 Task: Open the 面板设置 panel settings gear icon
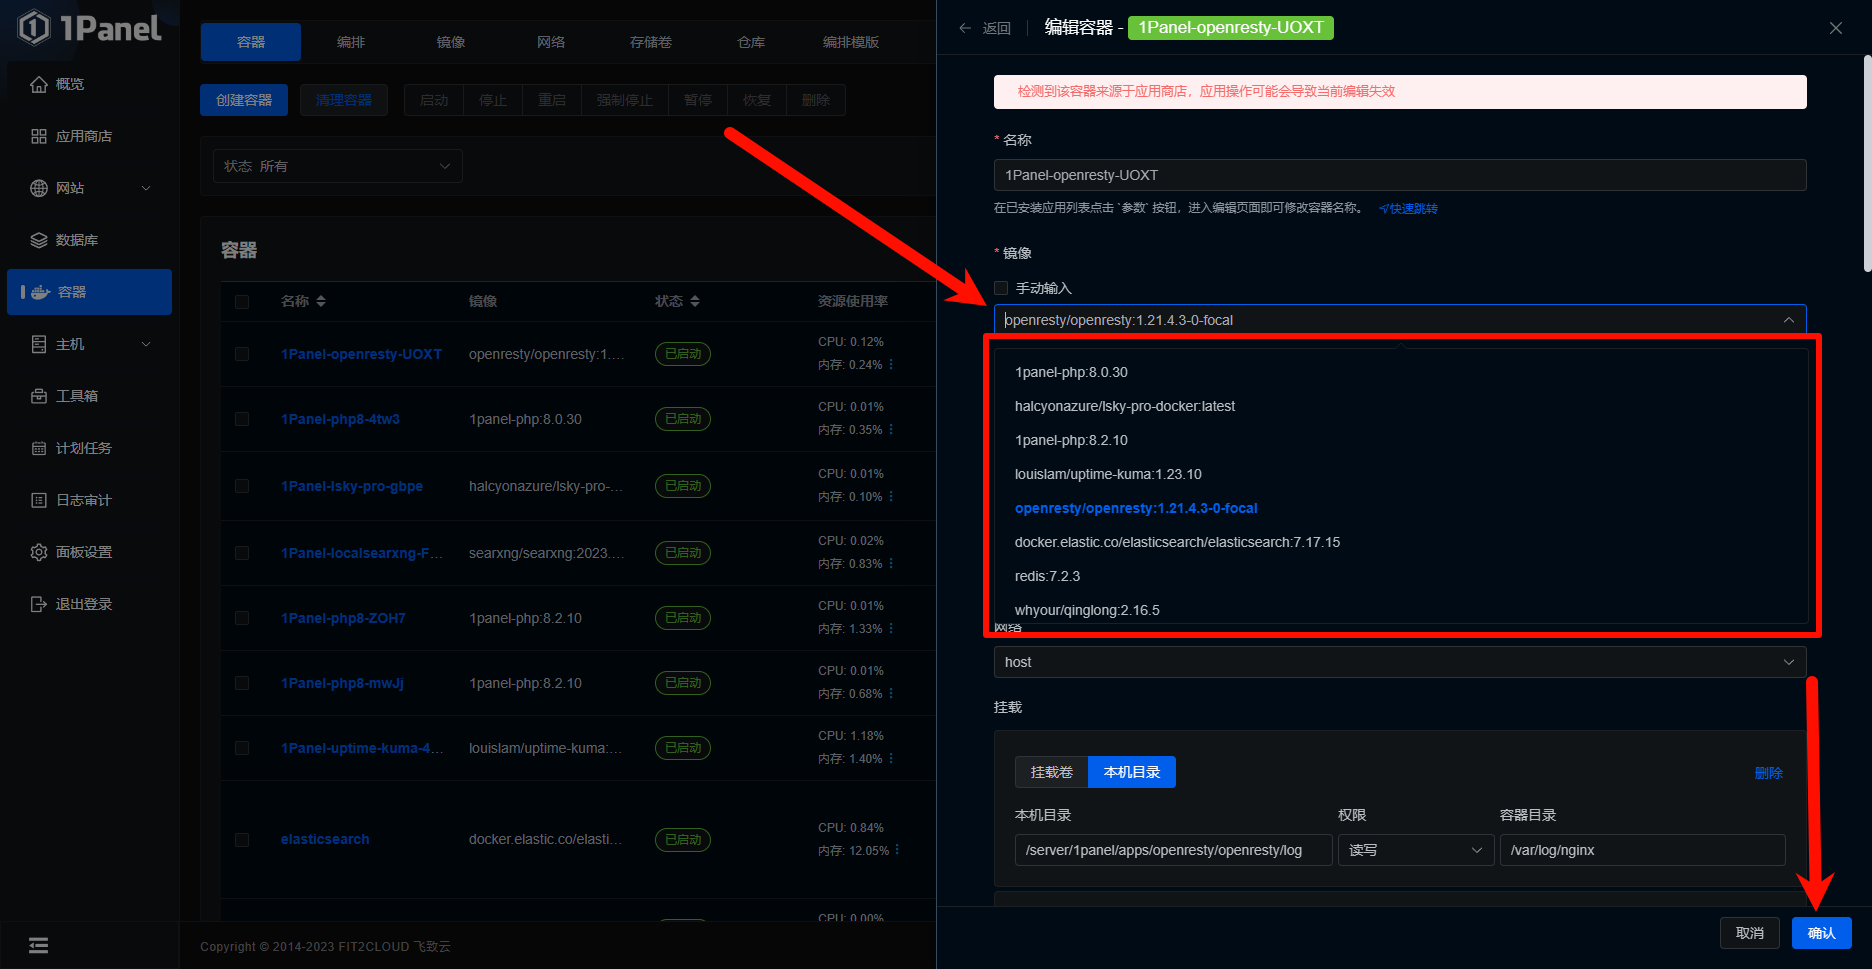coord(39,552)
